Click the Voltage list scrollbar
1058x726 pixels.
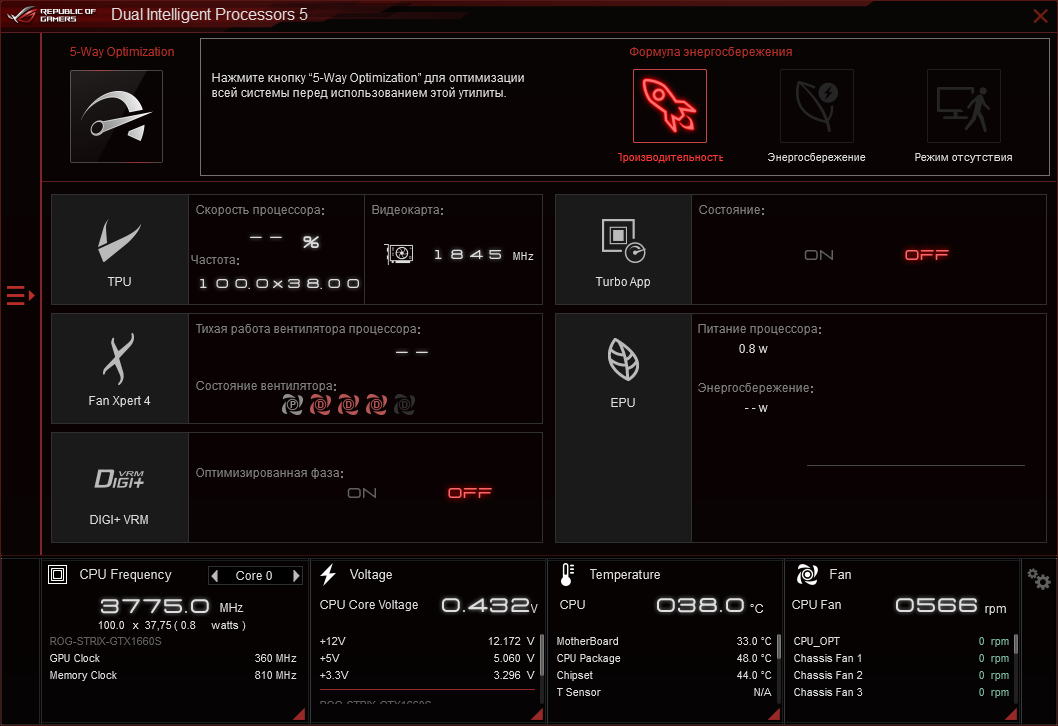pos(542,654)
